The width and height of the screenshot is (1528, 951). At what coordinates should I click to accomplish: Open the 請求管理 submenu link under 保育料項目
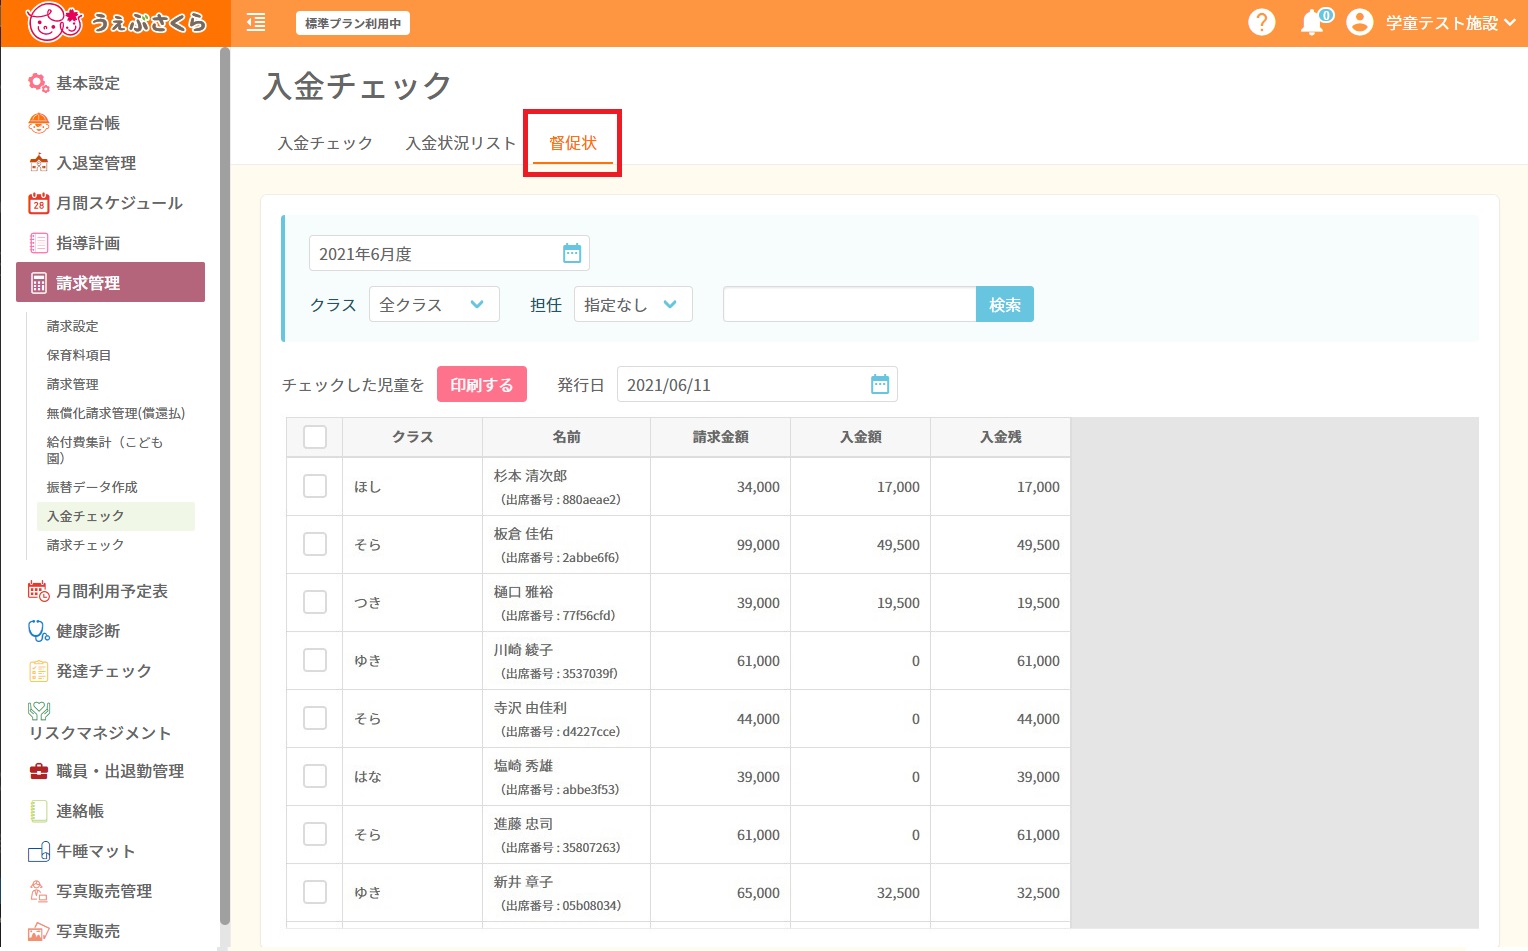tap(72, 384)
